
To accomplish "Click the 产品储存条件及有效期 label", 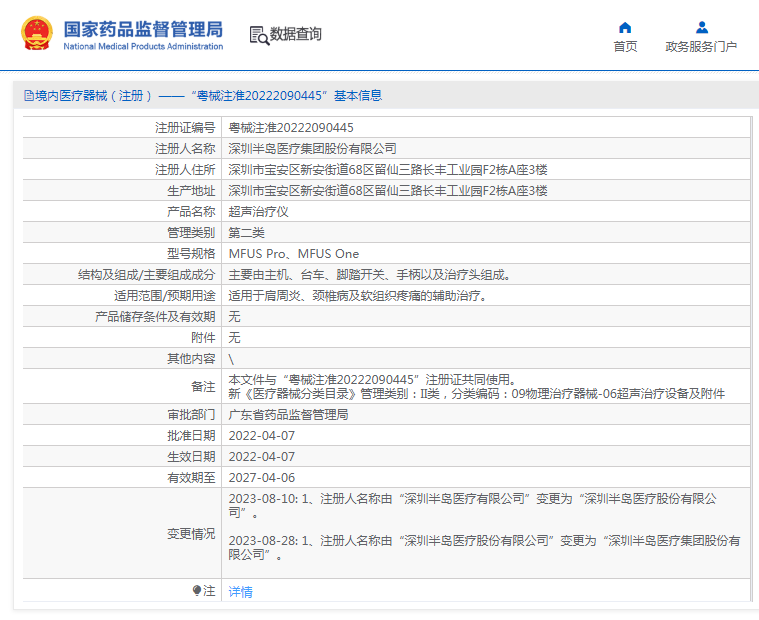I will point(155,317).
